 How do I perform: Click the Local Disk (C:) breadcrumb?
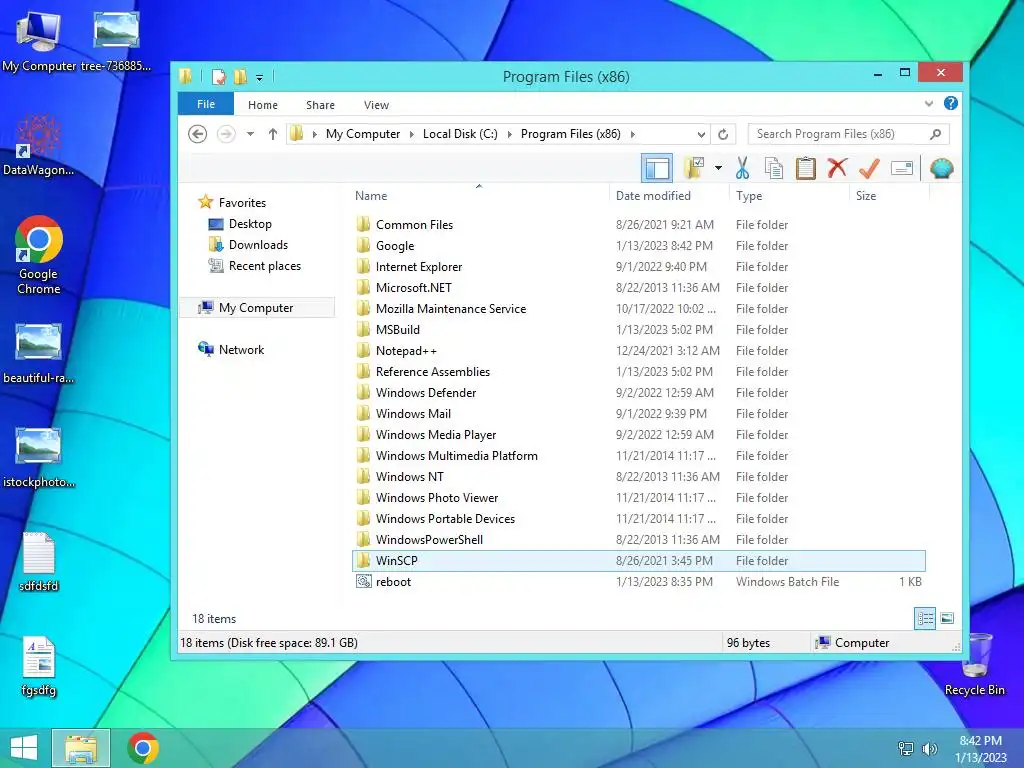coord(460,134)
